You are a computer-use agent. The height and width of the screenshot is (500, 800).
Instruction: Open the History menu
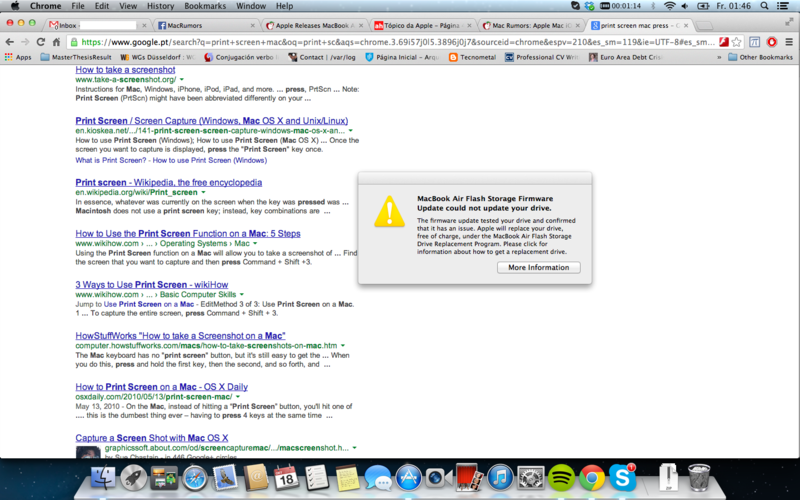(161, 6)
